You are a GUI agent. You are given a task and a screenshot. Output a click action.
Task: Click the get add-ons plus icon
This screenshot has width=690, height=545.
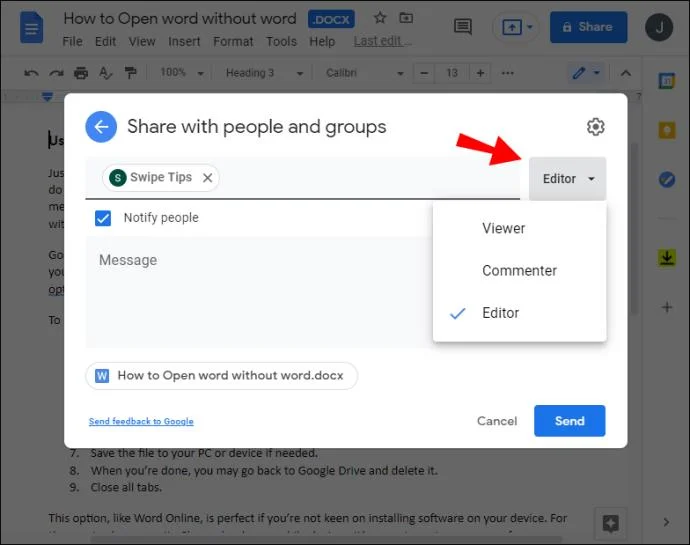click(x=667, y=307)
